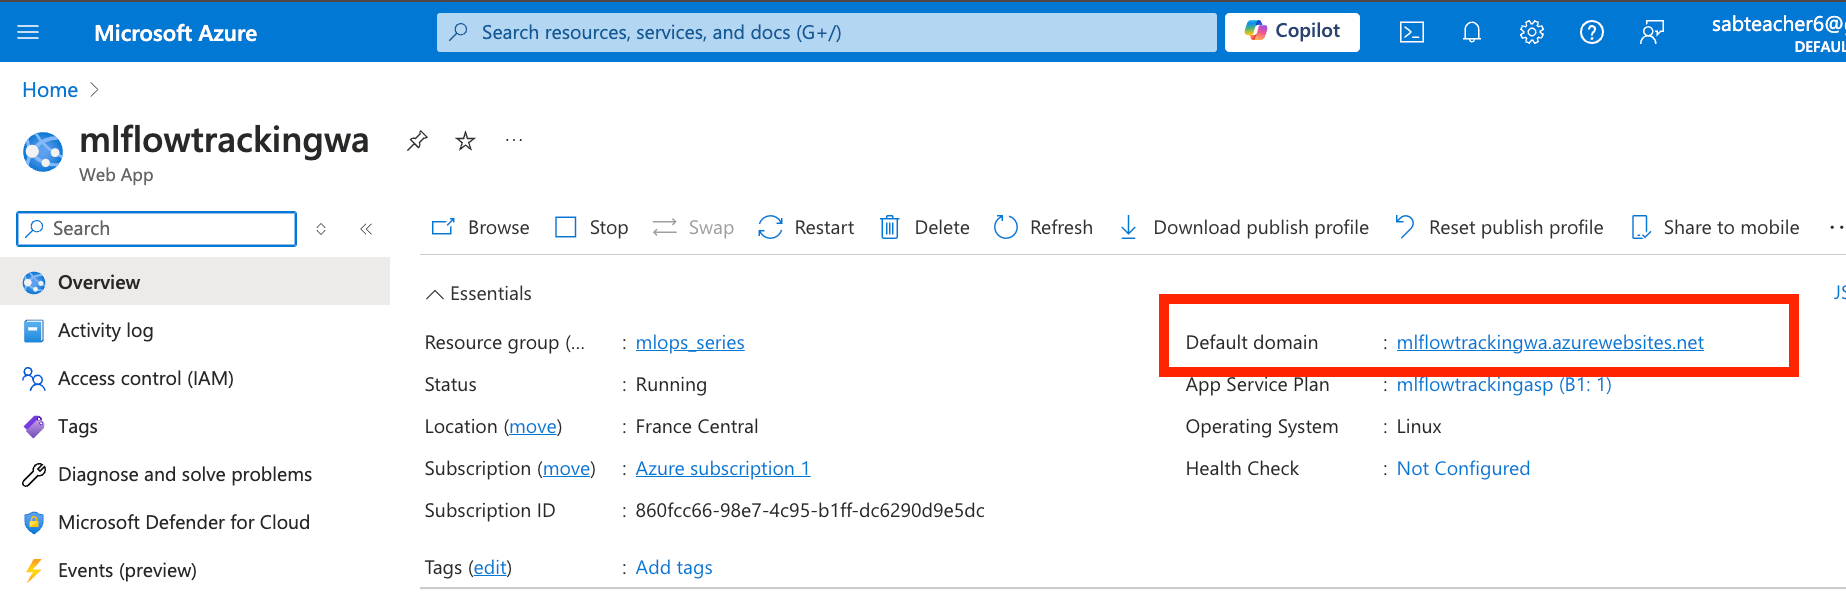Open the Cloud Shell terminal icon

click(1411, 33)
